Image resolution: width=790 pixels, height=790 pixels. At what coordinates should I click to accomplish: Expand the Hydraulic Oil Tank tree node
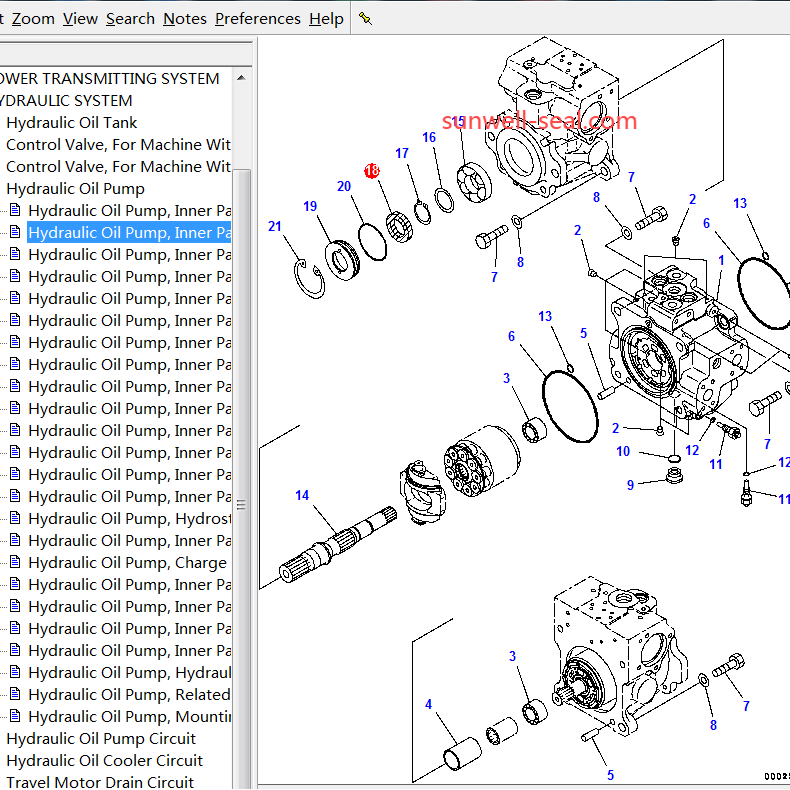click(72, 122)
